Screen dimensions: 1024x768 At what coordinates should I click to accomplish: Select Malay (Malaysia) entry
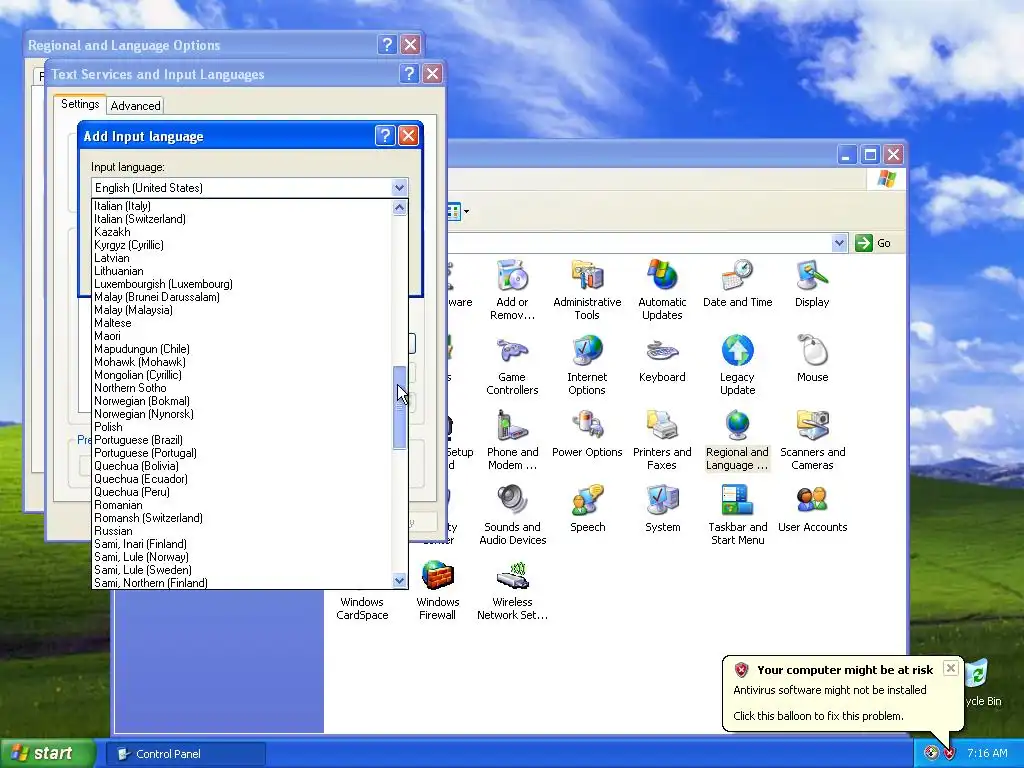[242, 310]
